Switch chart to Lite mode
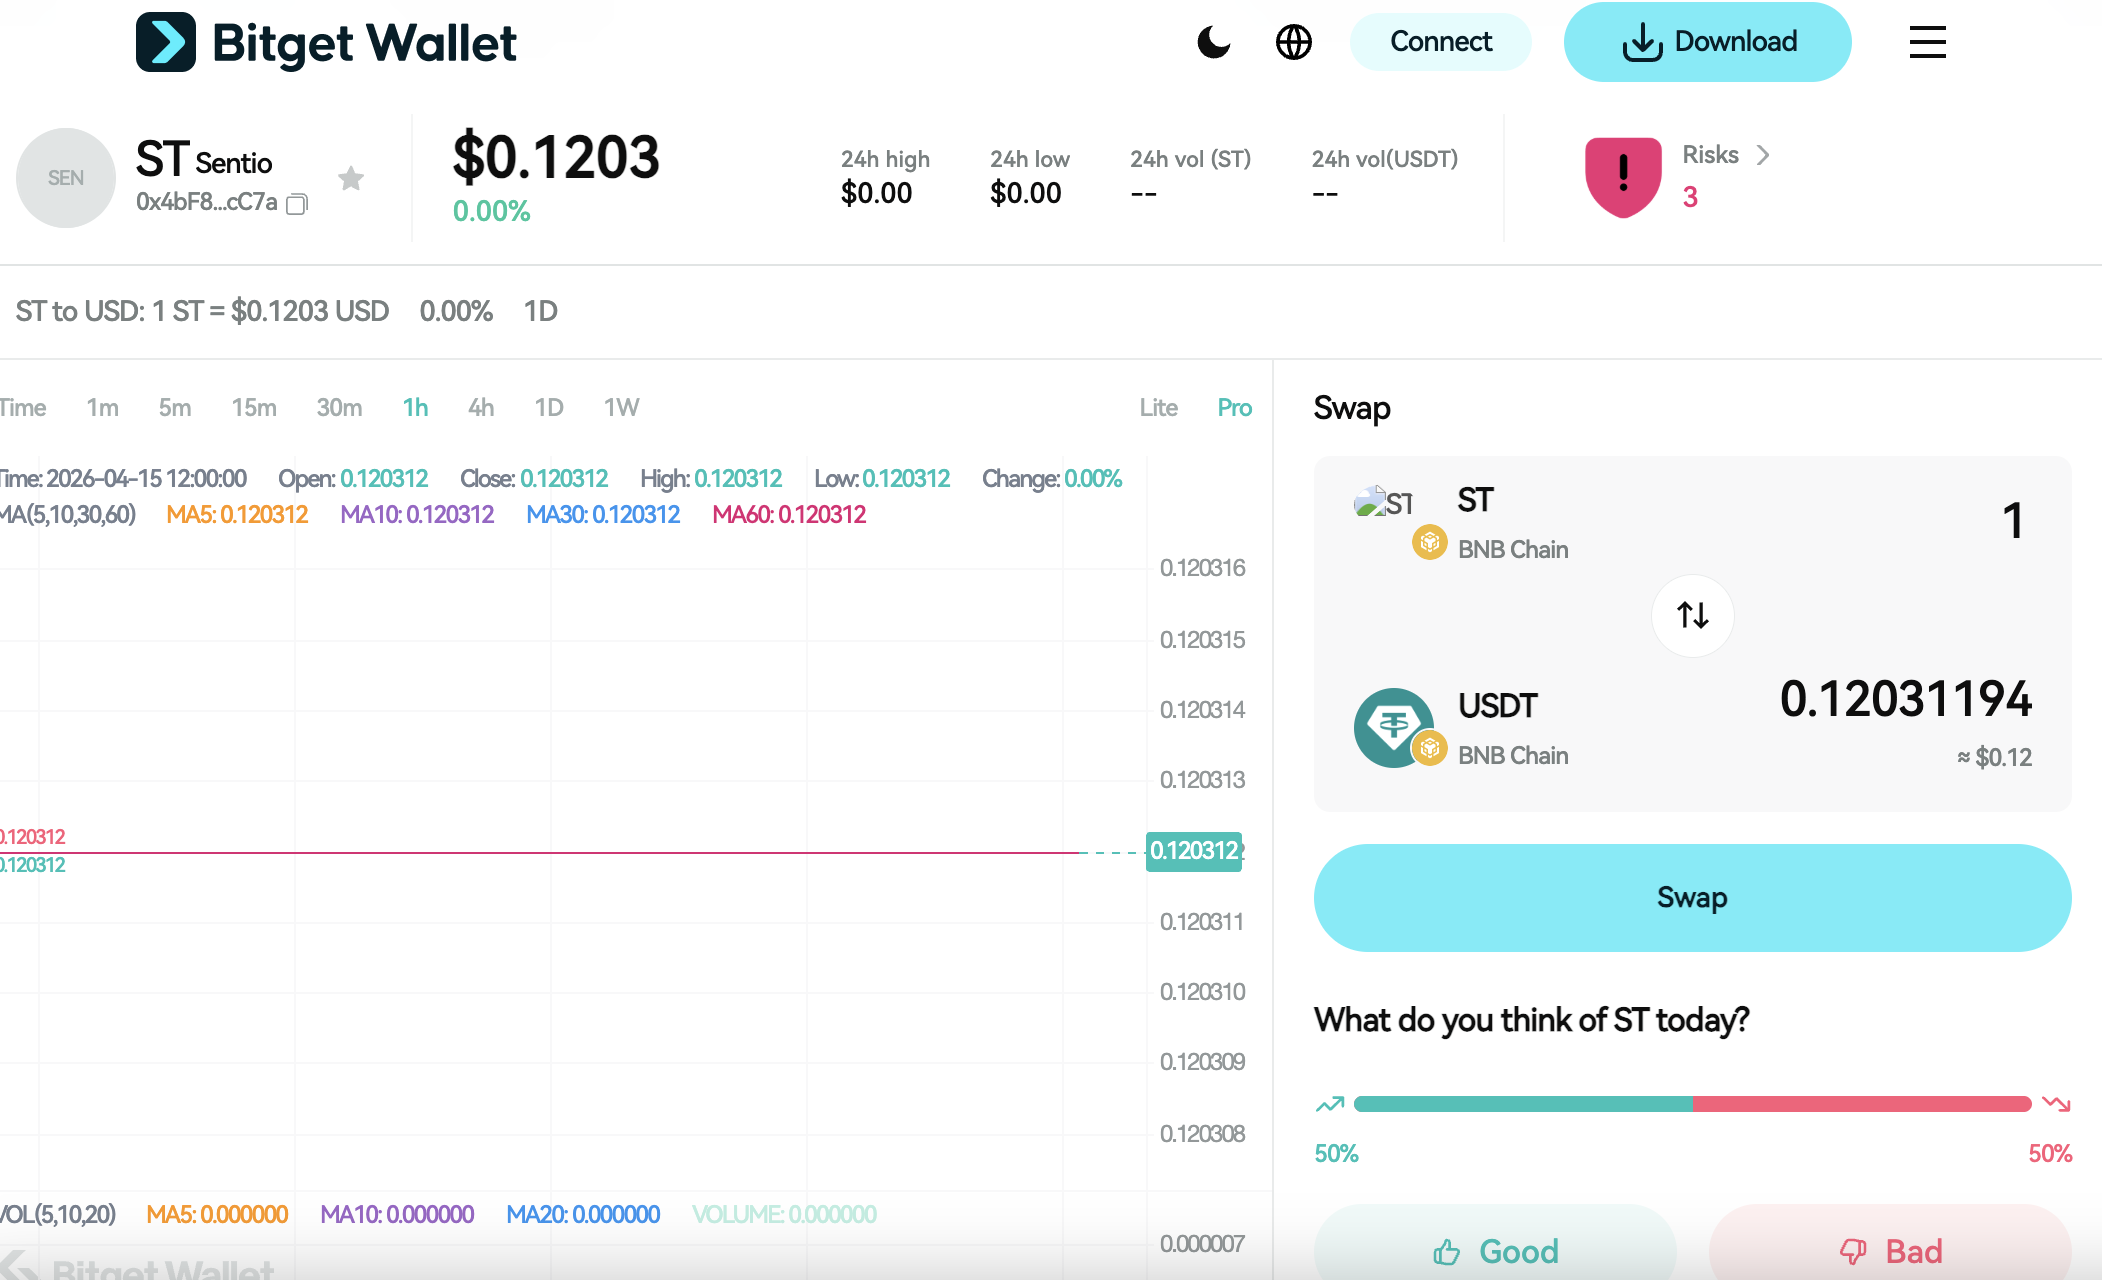This screenshot has height=1280, width=2102. pyautogui.click(x=1157, y=407)
